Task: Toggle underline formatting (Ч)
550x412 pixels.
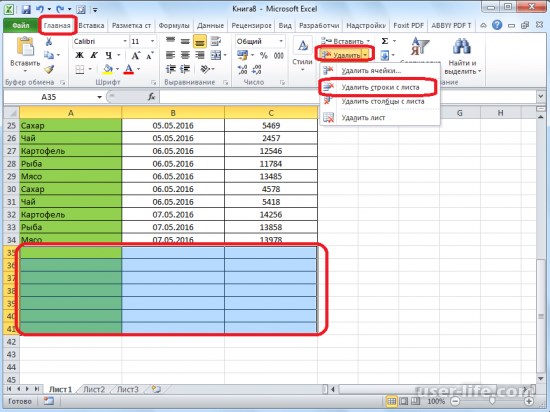Action: click(109, 55)
